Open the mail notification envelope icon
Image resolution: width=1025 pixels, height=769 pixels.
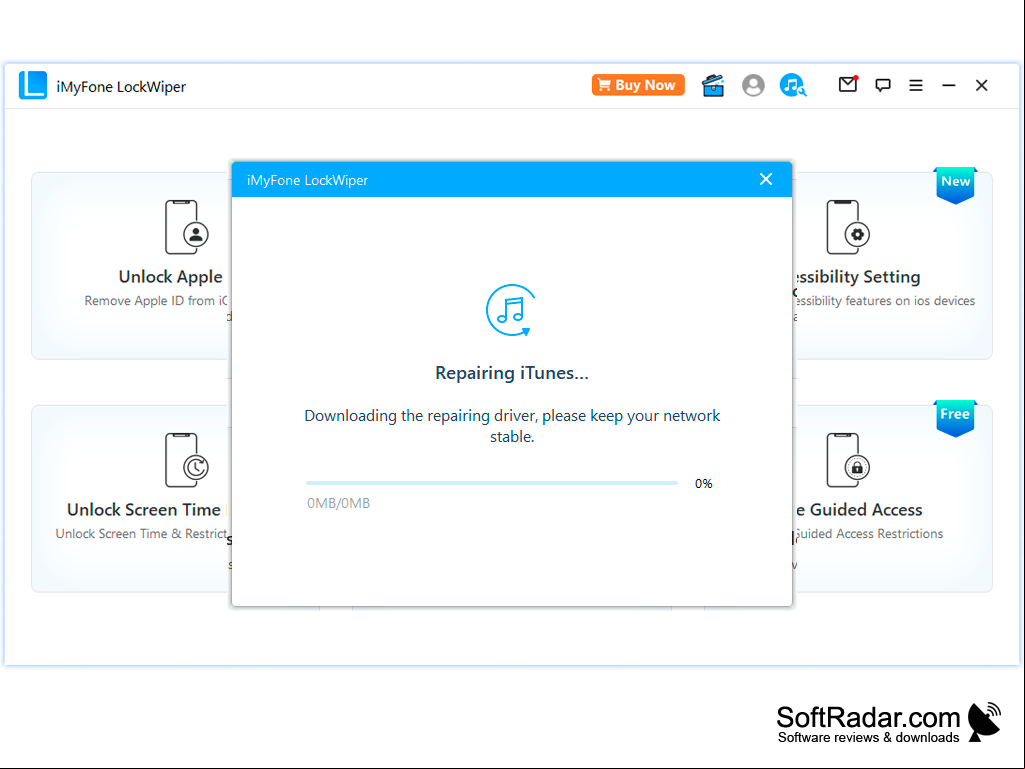(848, 84)
